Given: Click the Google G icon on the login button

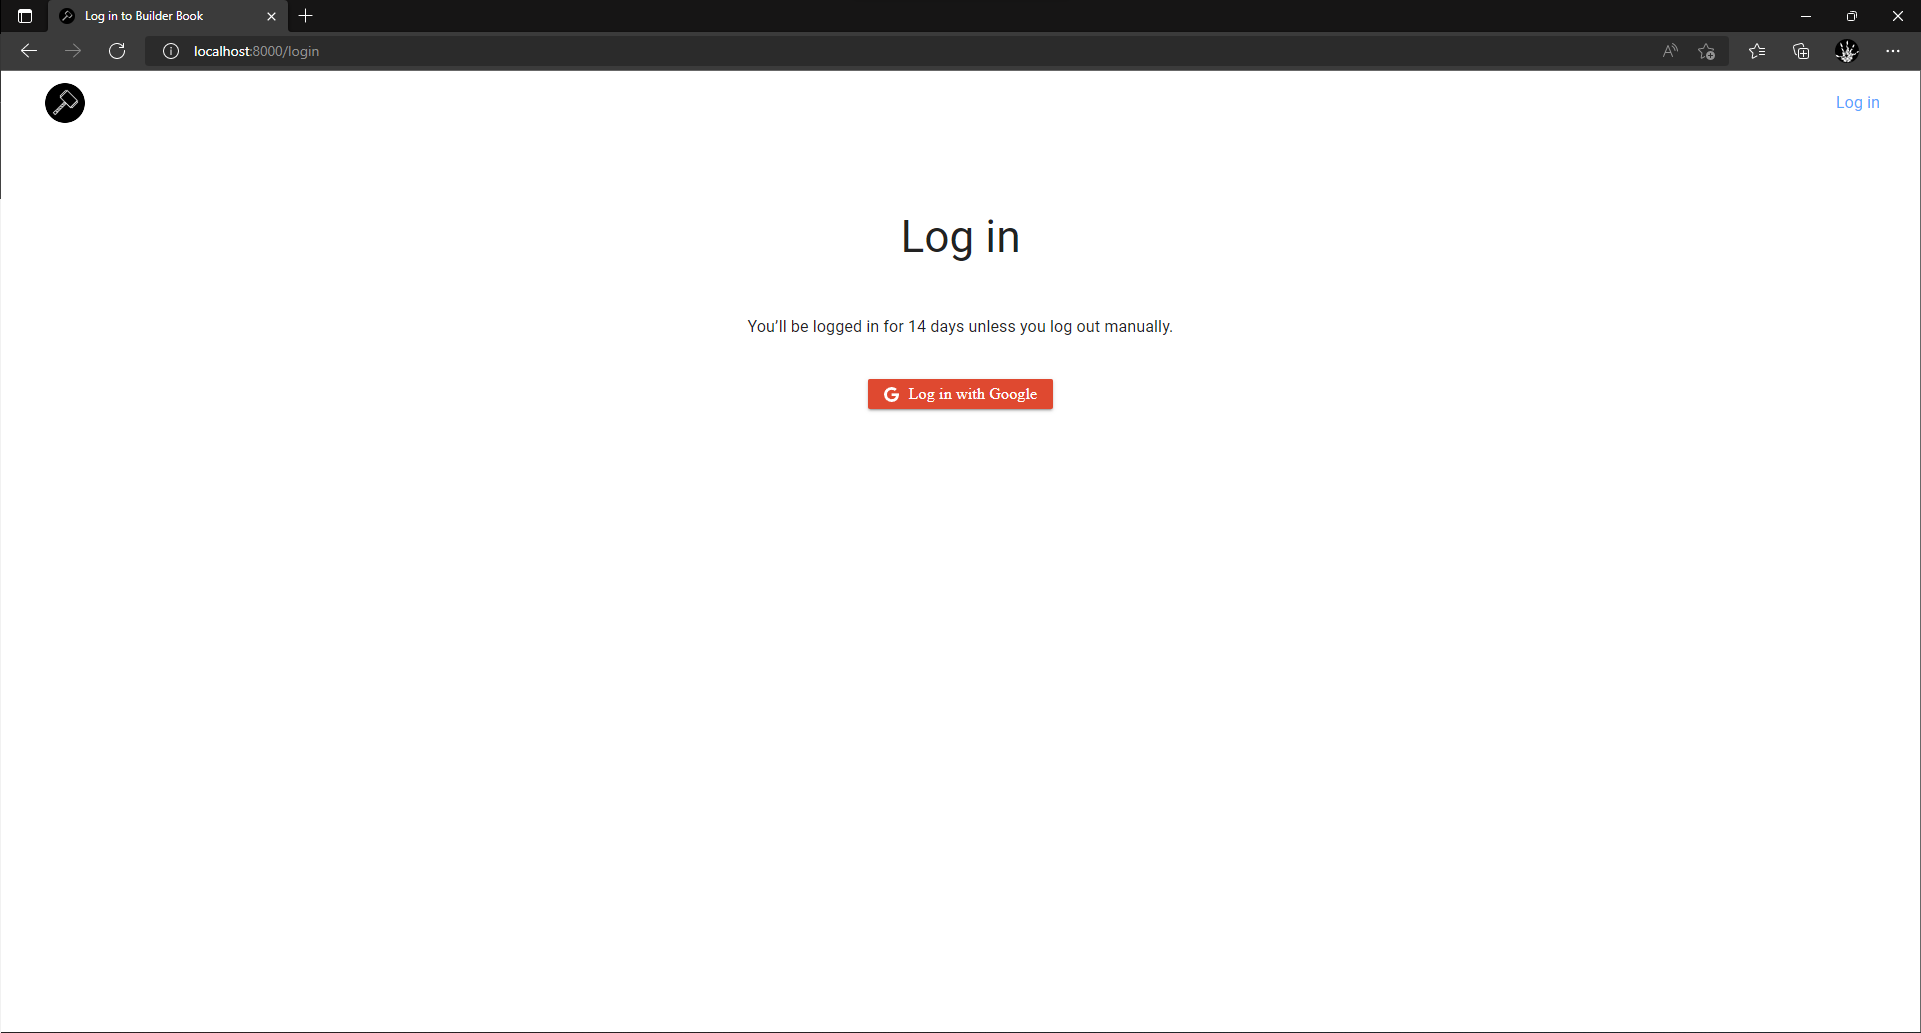Looking at the screenshot, I should (x=890, y=394).
